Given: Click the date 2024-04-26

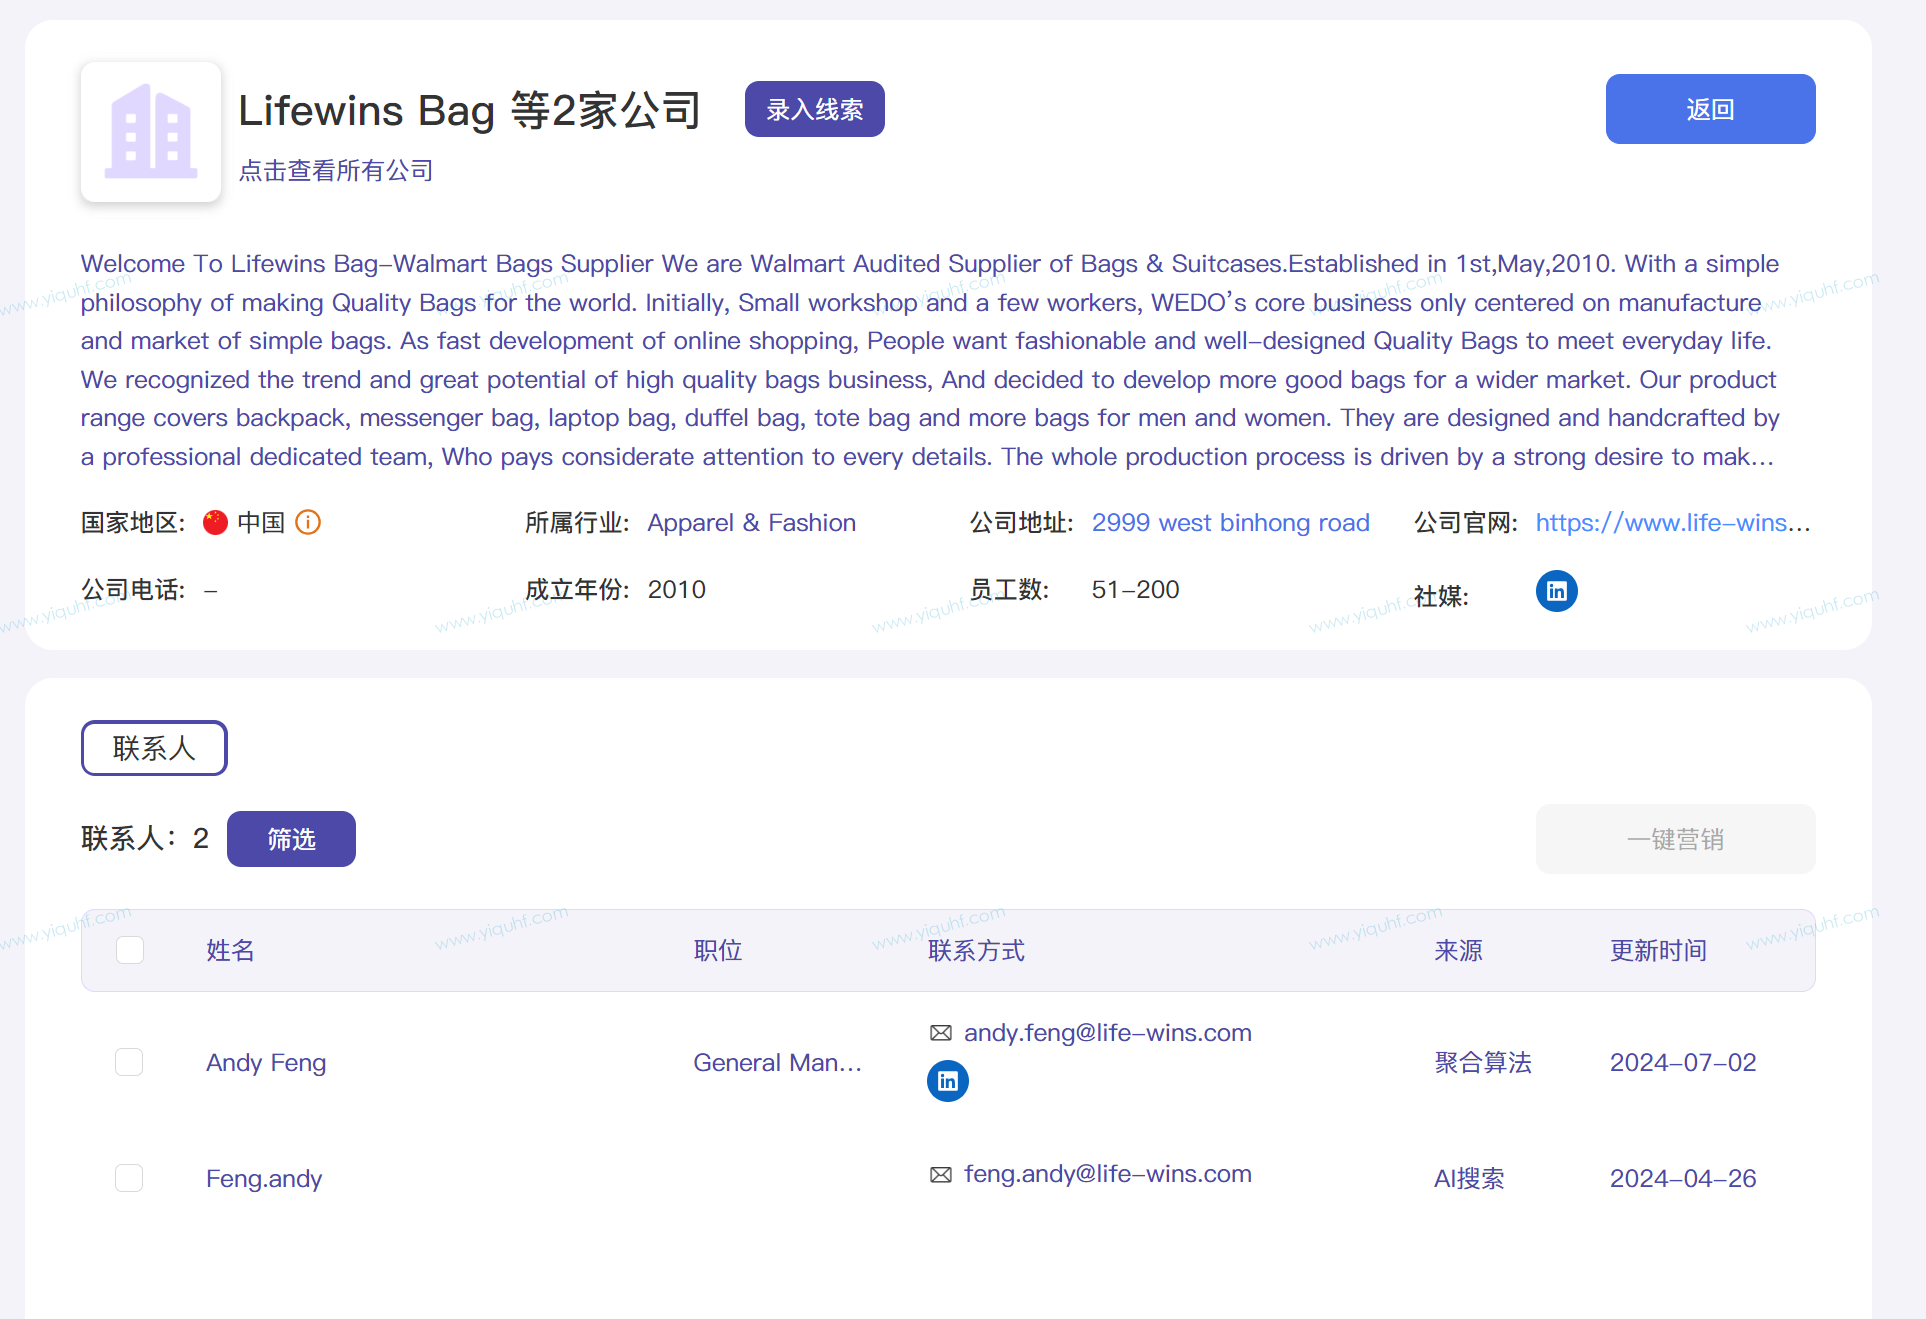Looking at the screenshot, I should [1682, 1179].
